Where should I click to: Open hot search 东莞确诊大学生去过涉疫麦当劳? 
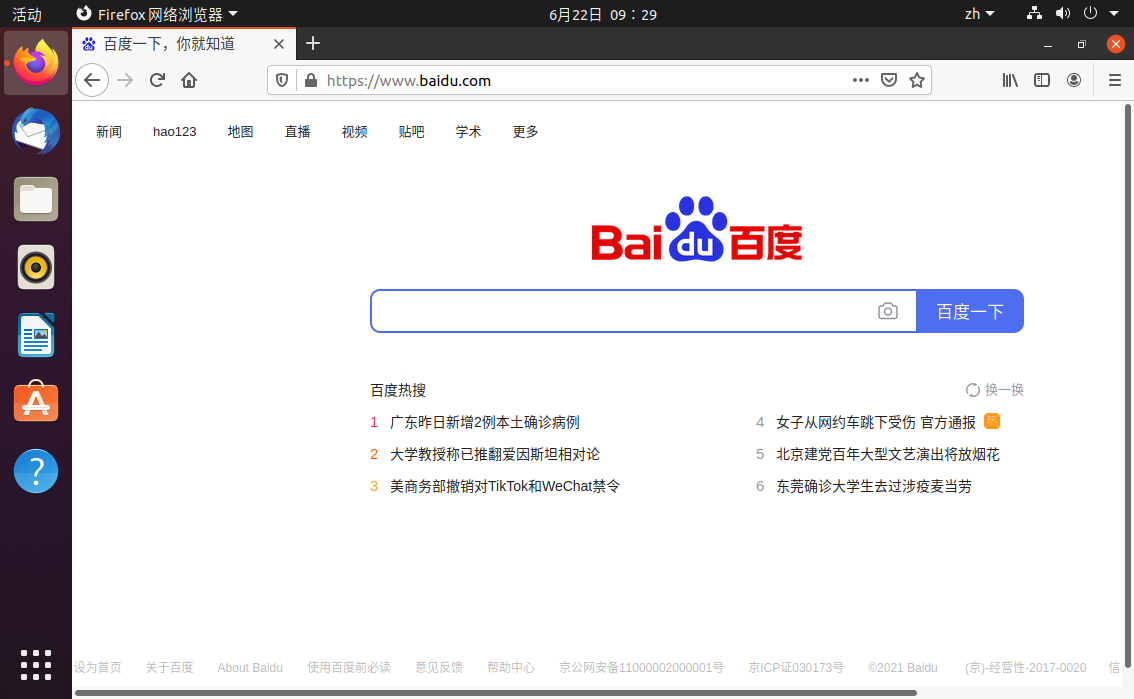(874, 486)
